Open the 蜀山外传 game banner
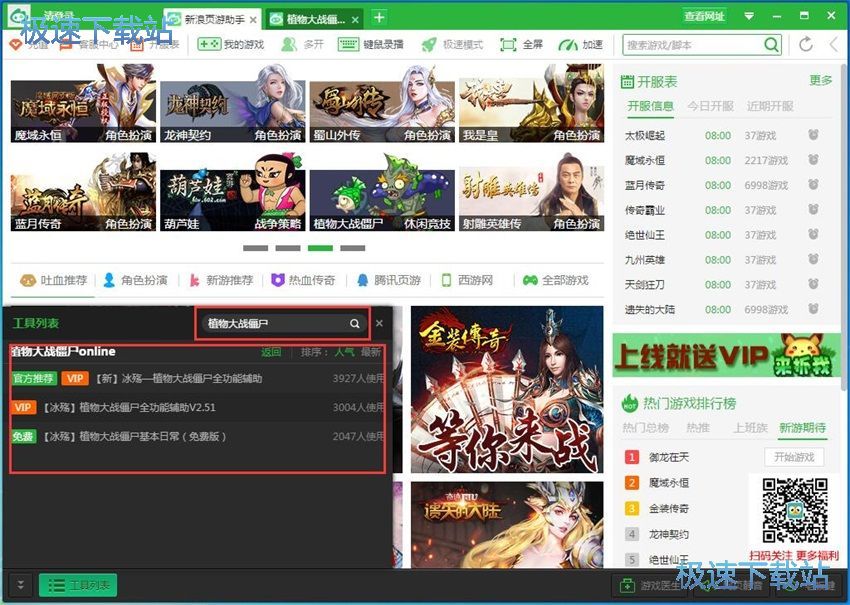 [382, 104]
